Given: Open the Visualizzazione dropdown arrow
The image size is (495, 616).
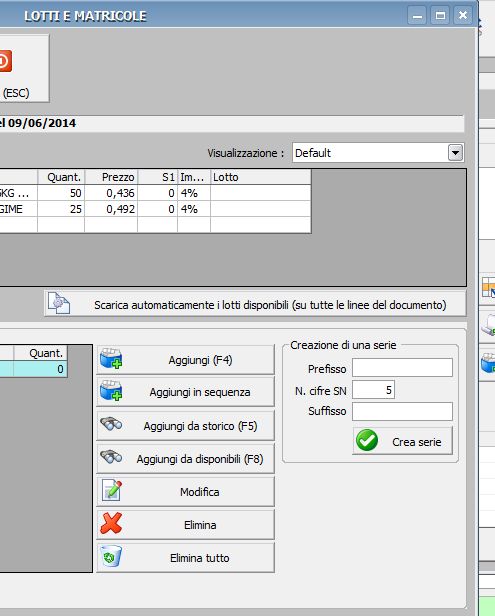Looking at the screenshot, I should coord(455,152).
